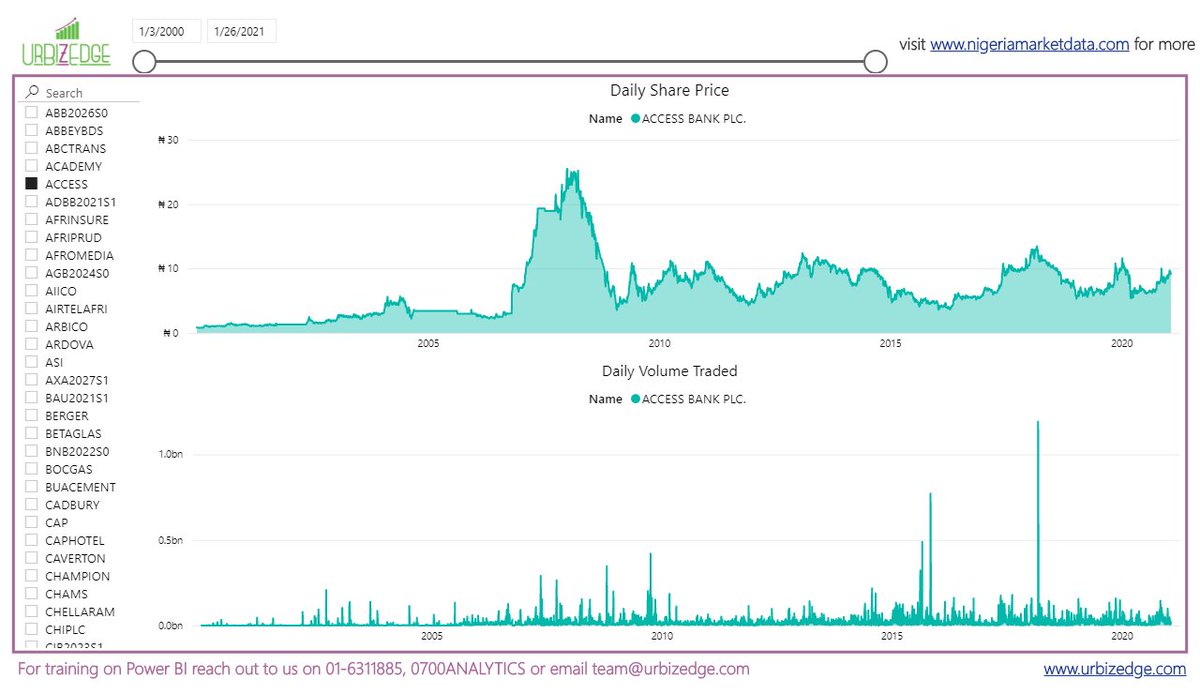Click the Daily Share Price chart title
1200x694 pixels.
(669, 91)
